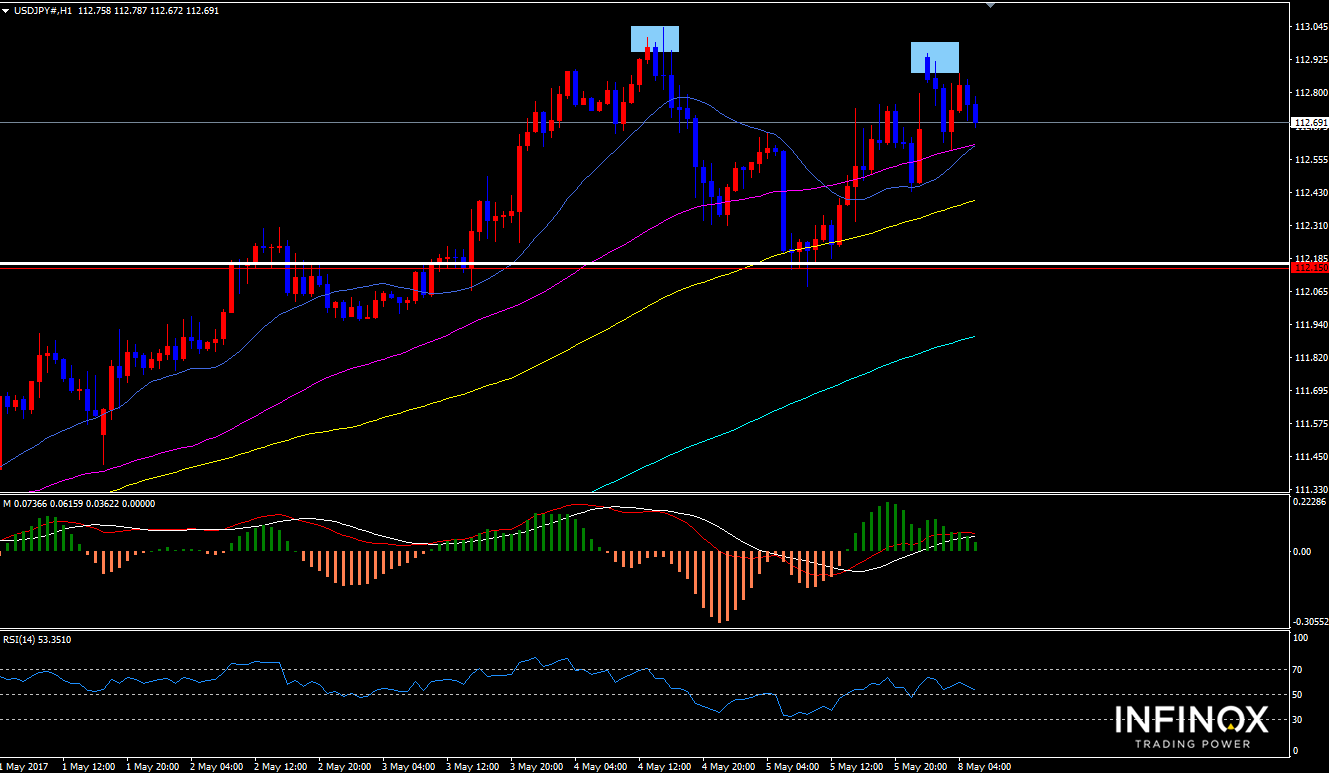Click the 111.940 price axis label
The width and height of the screenshot is (1329, 773).
[x=1309, y=324]
